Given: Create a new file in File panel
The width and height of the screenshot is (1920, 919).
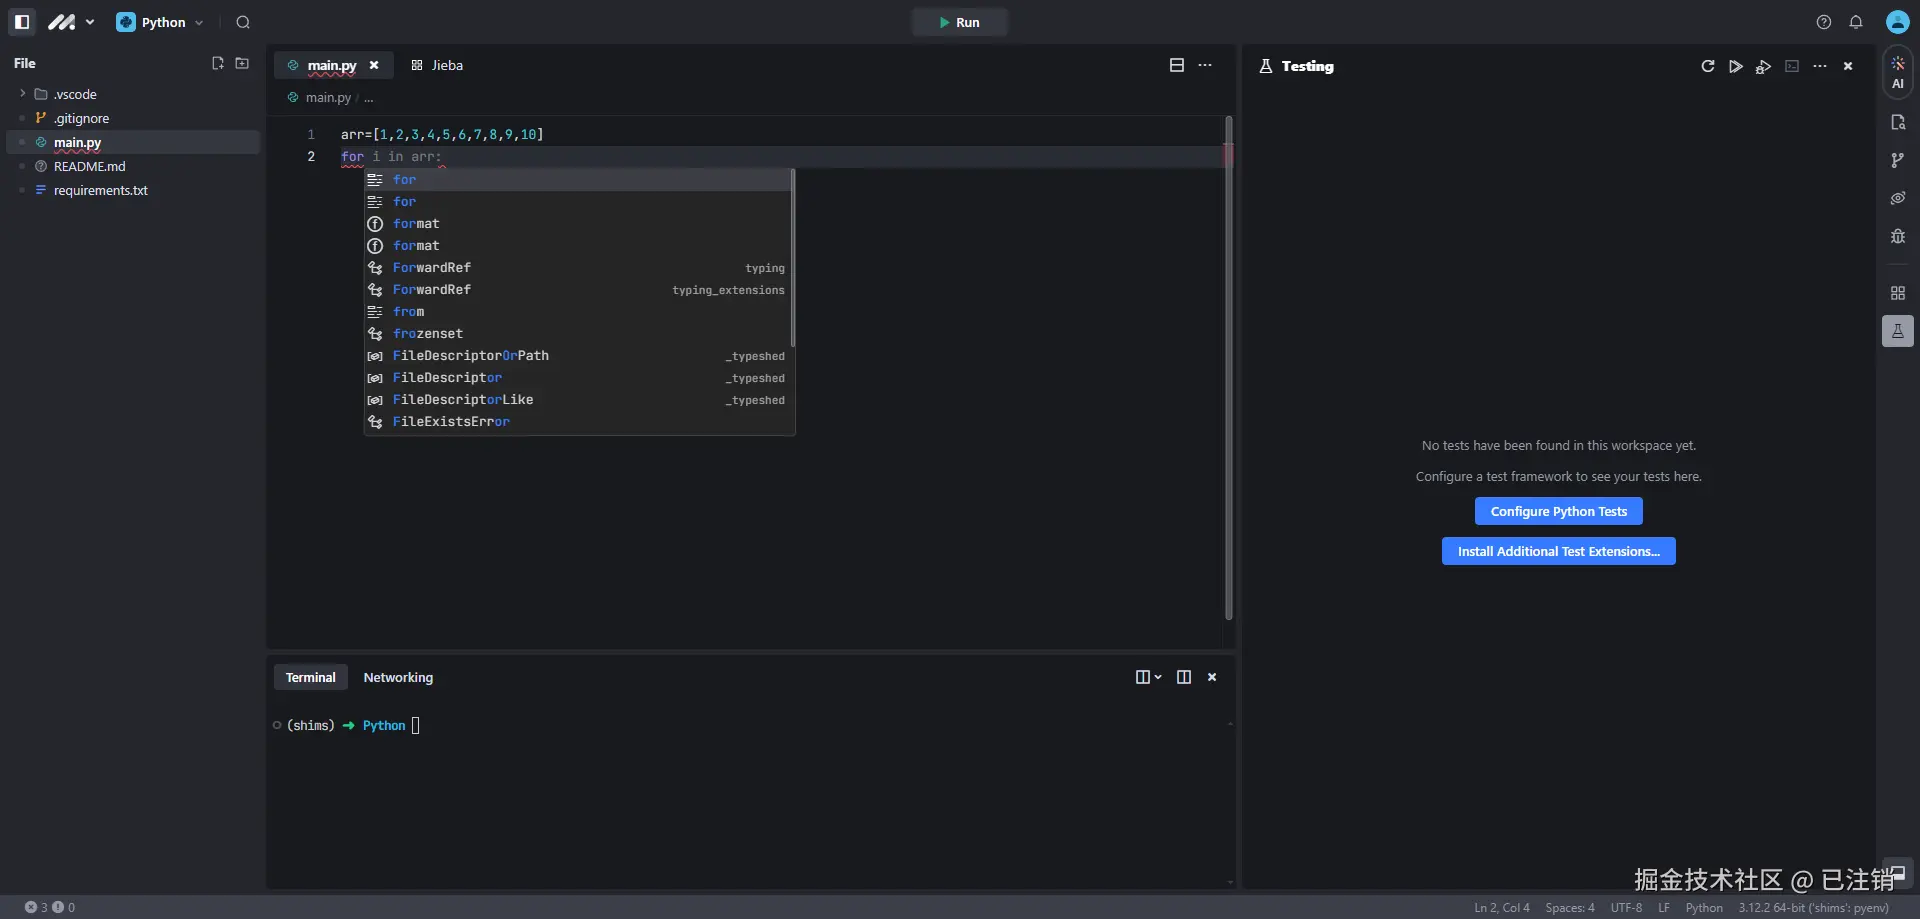Looking at the screenshot, I should tap(218, 63).
